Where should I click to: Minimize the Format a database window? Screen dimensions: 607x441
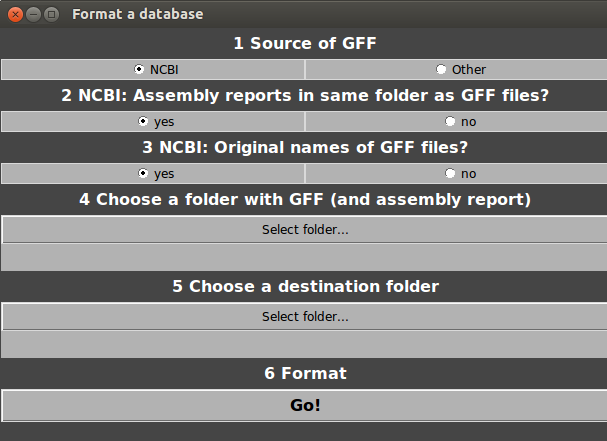coord(33,15)
